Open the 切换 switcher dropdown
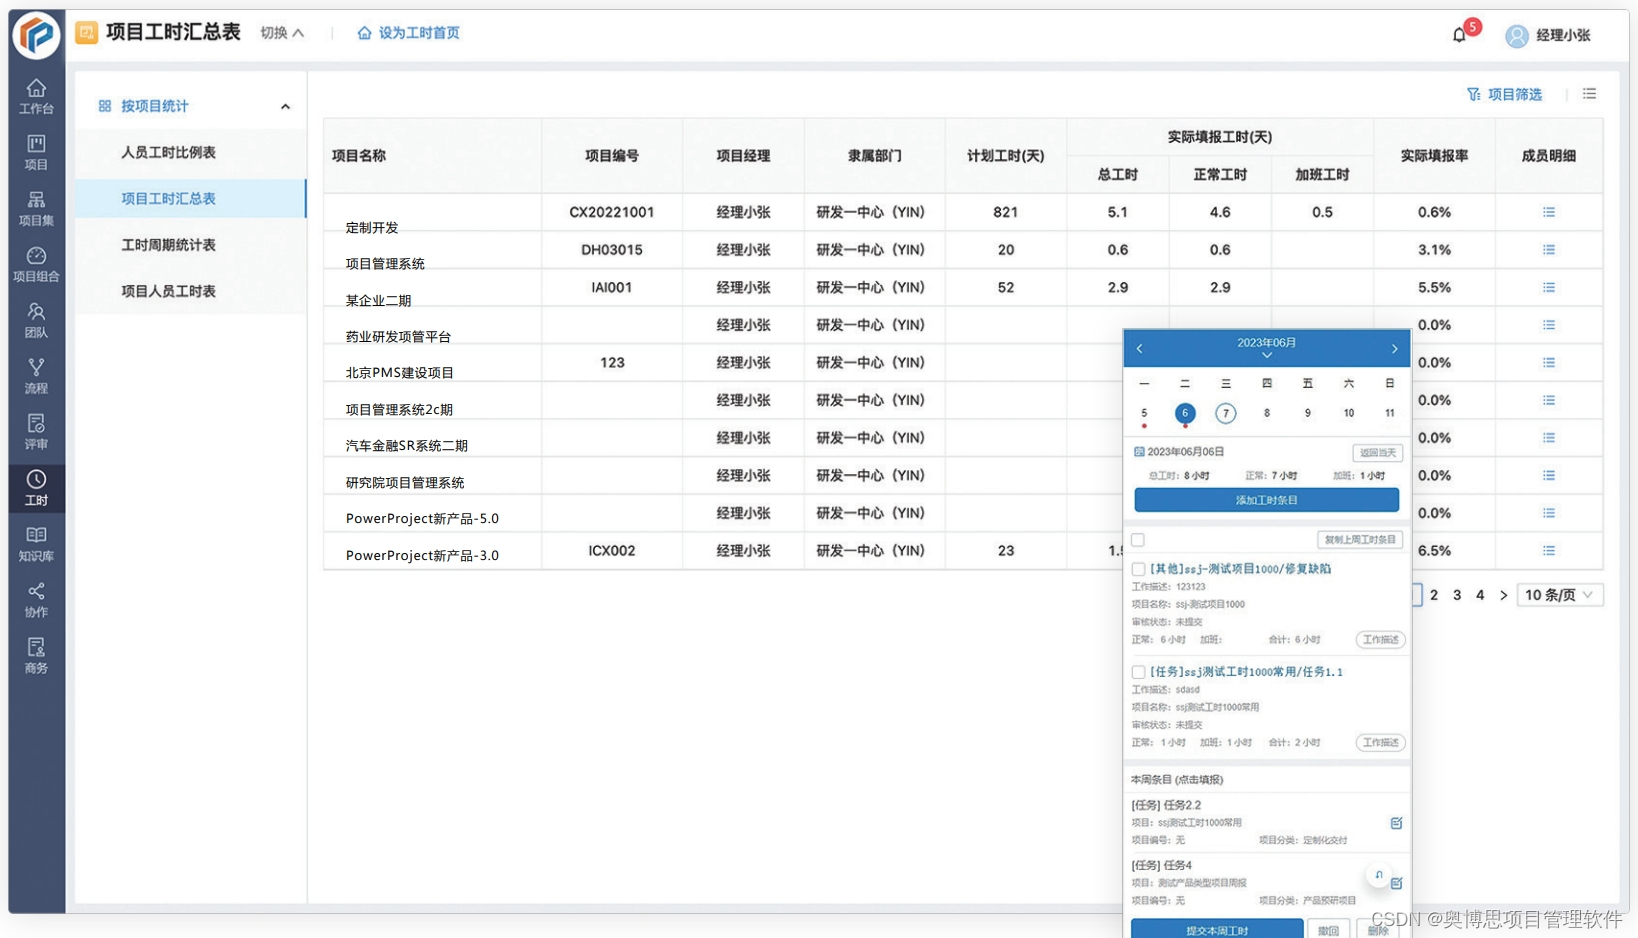 pos(282,33)
